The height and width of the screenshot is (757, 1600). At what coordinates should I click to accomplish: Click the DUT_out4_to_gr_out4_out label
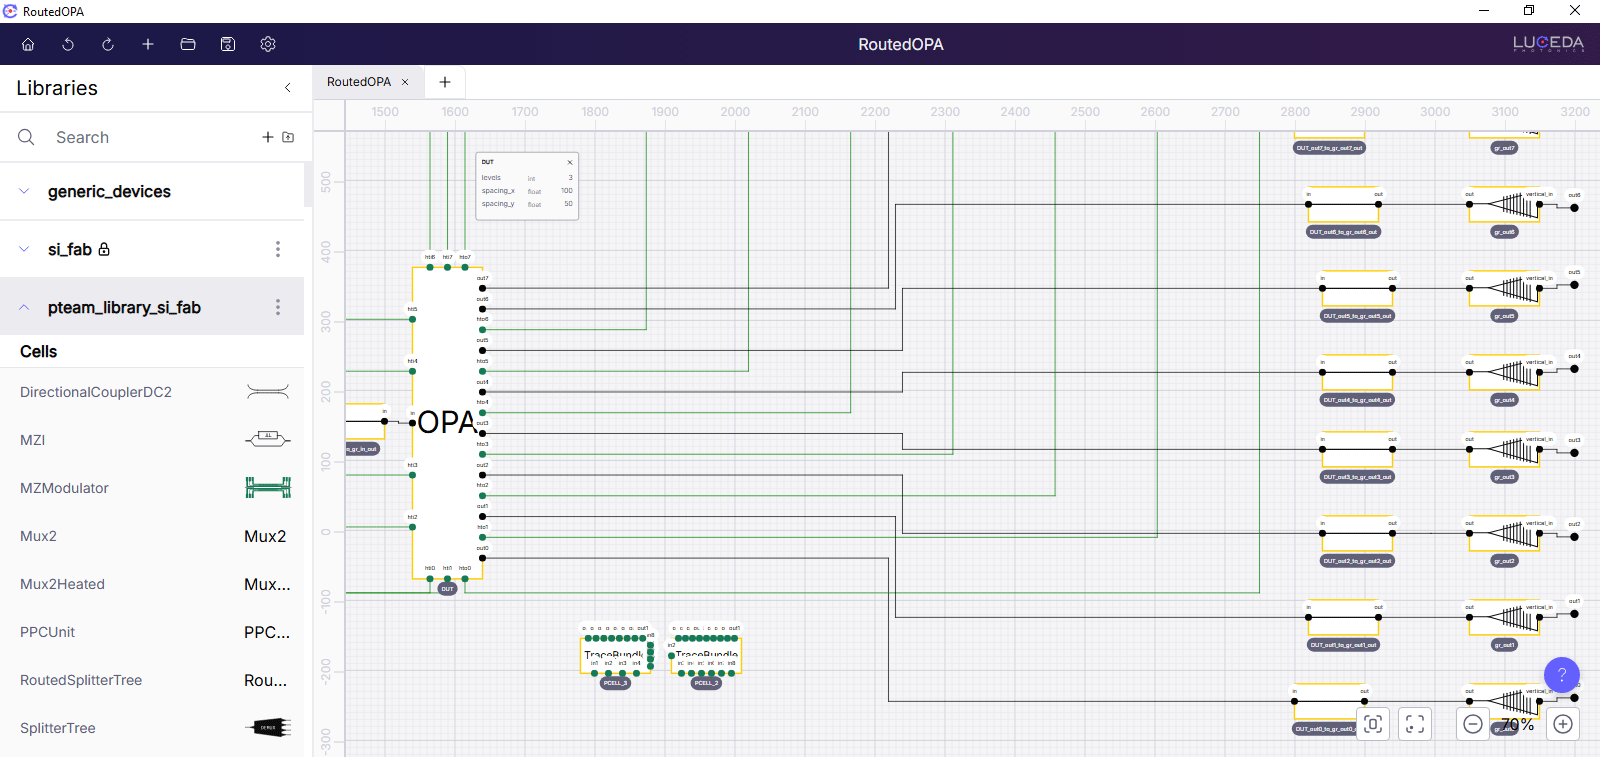pos(1357,400)
